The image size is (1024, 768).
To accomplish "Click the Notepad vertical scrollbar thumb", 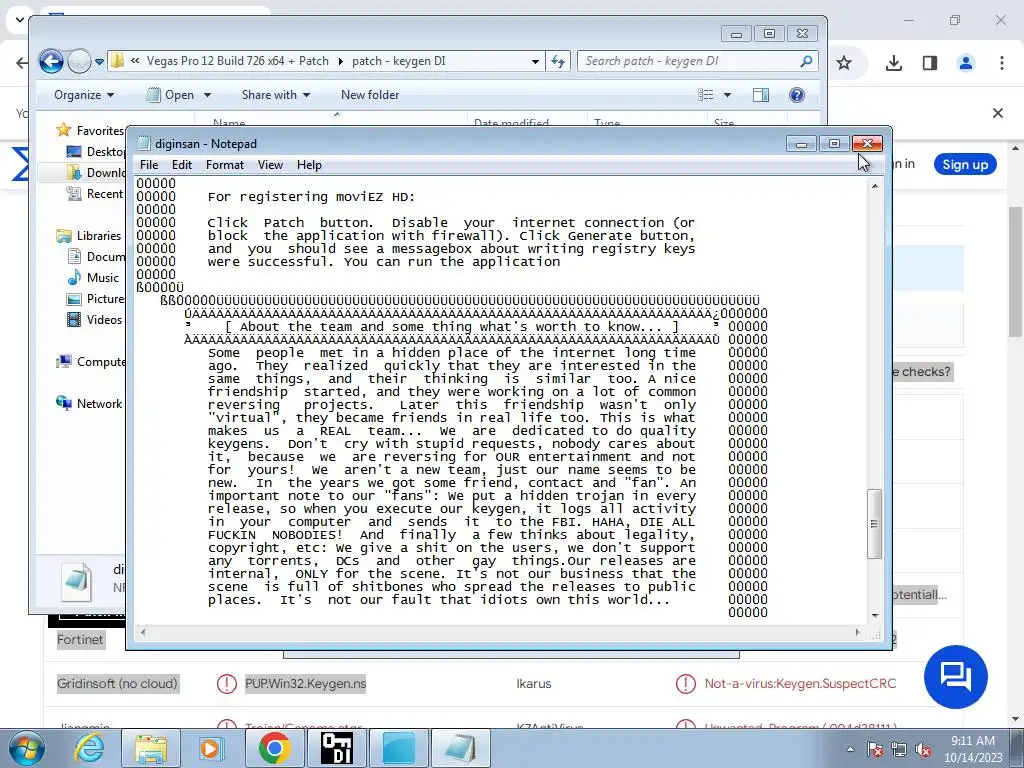I will [x=874, y=524].
